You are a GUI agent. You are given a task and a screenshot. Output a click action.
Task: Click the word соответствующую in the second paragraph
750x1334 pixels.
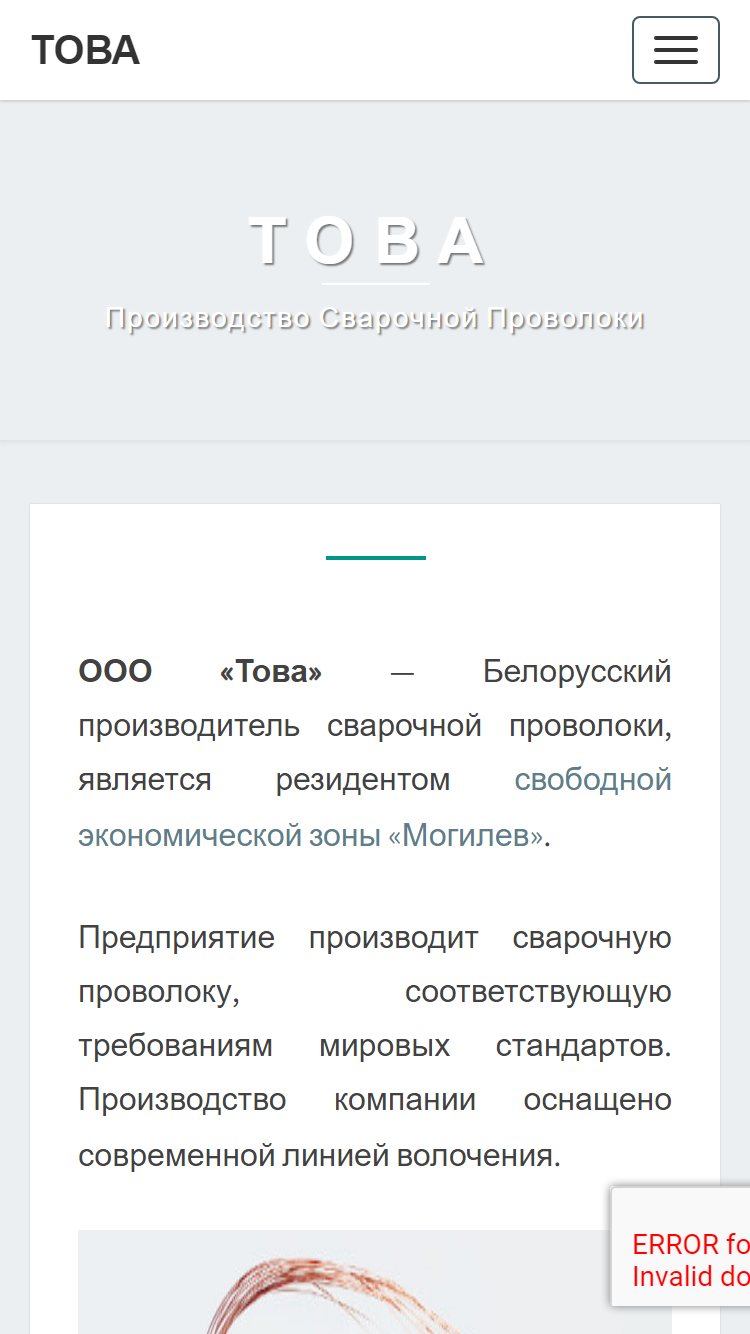pos(538,992)
